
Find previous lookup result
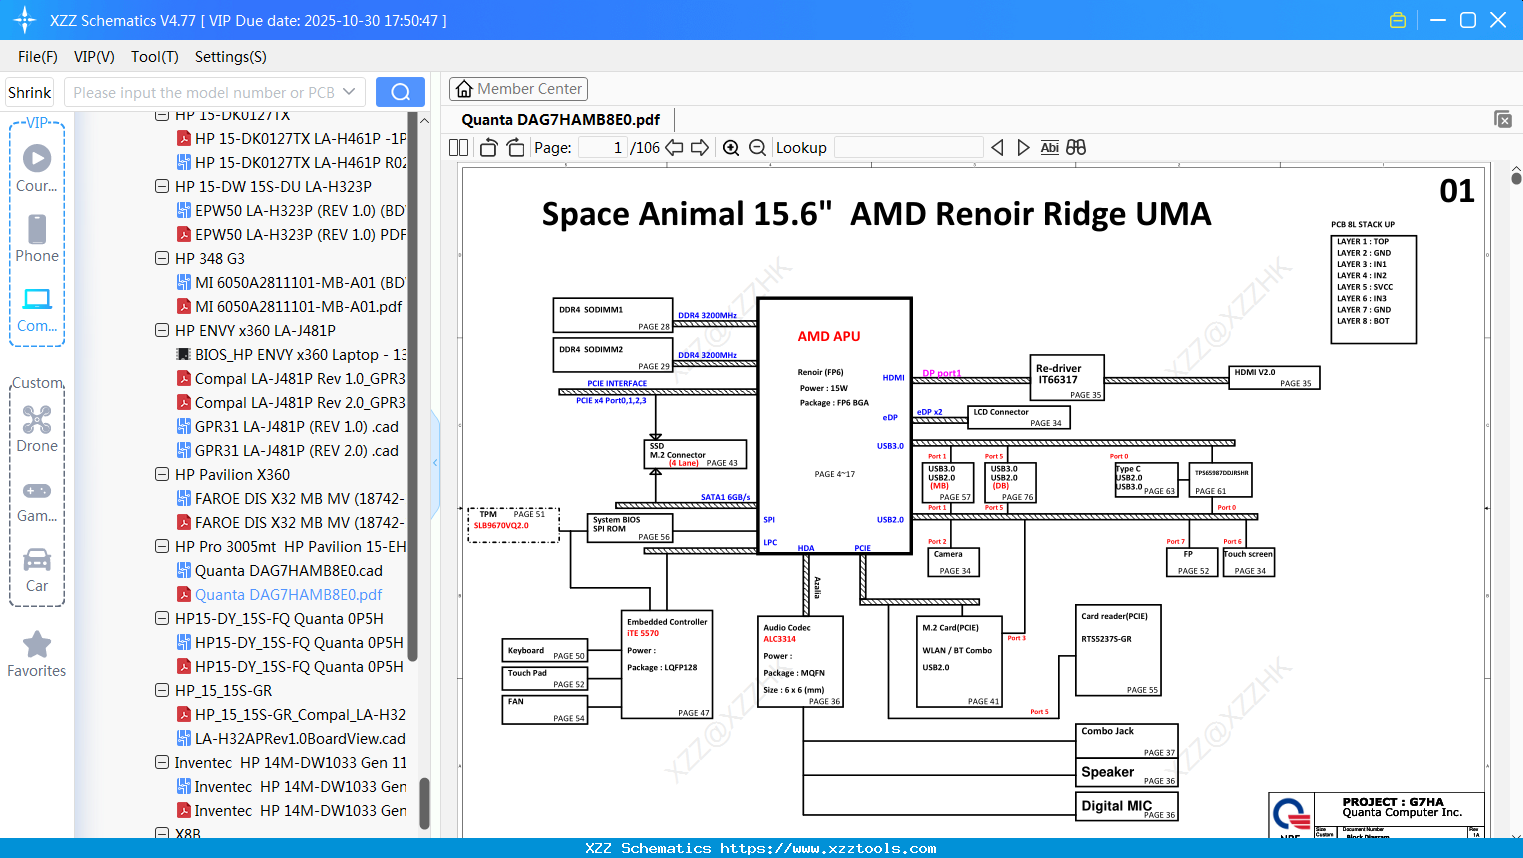click(997, 148)
